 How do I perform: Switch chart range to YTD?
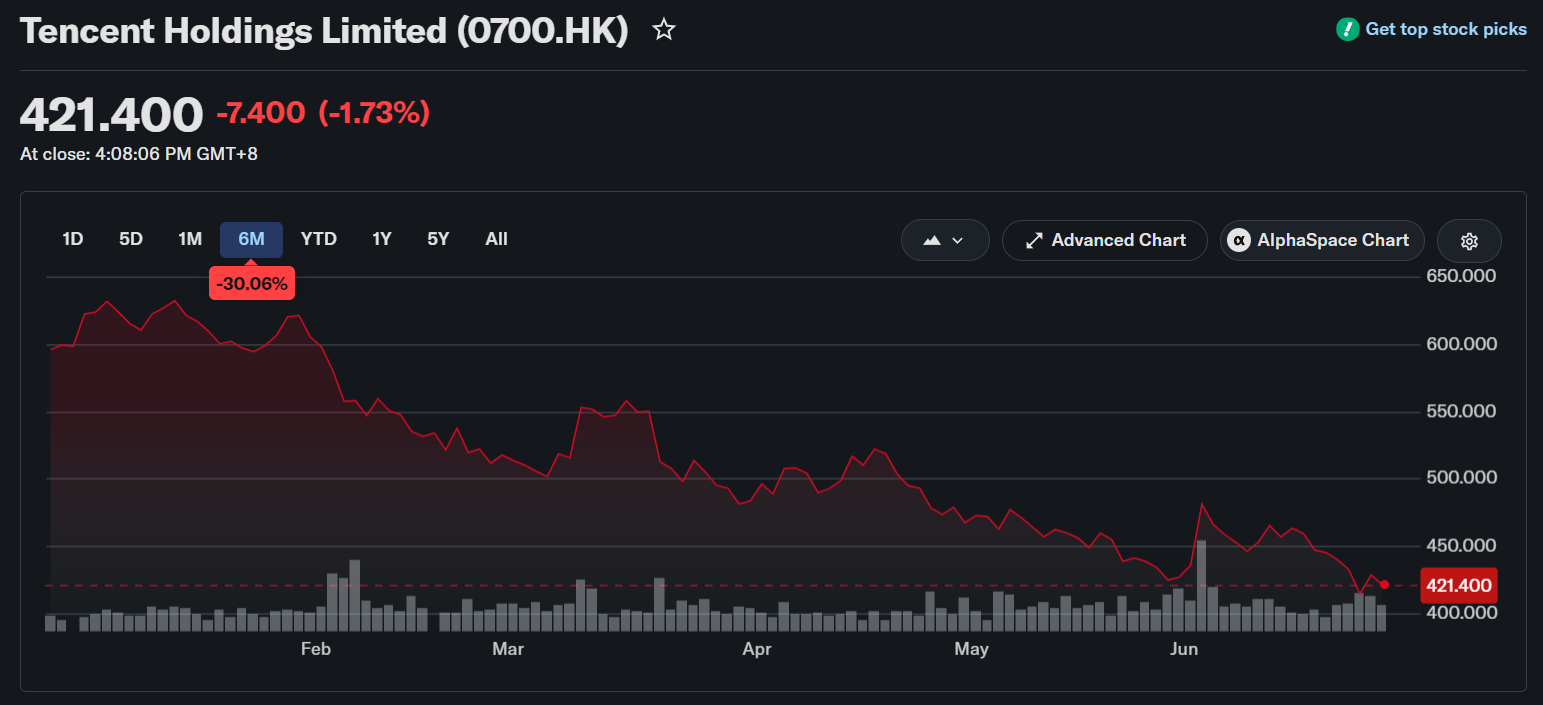pos(319,239)
